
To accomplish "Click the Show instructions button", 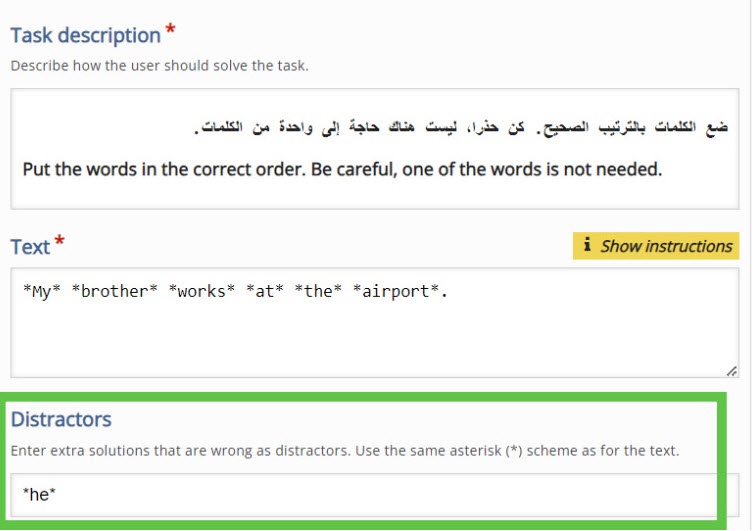I will pyautogui.click(x=656, y=246).
